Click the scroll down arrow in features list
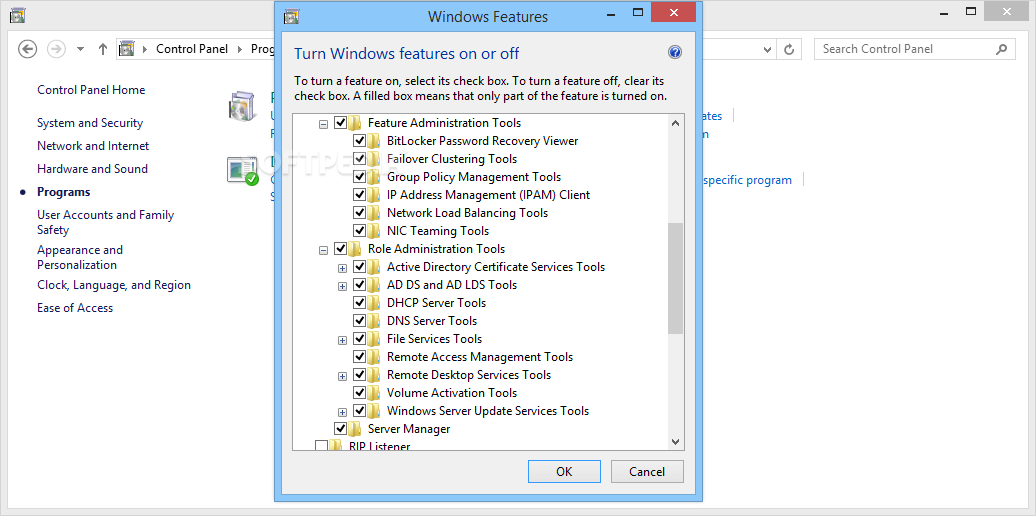Image resolution: width=1036 pixels, height=516 pixels. [x=675, y=441]
